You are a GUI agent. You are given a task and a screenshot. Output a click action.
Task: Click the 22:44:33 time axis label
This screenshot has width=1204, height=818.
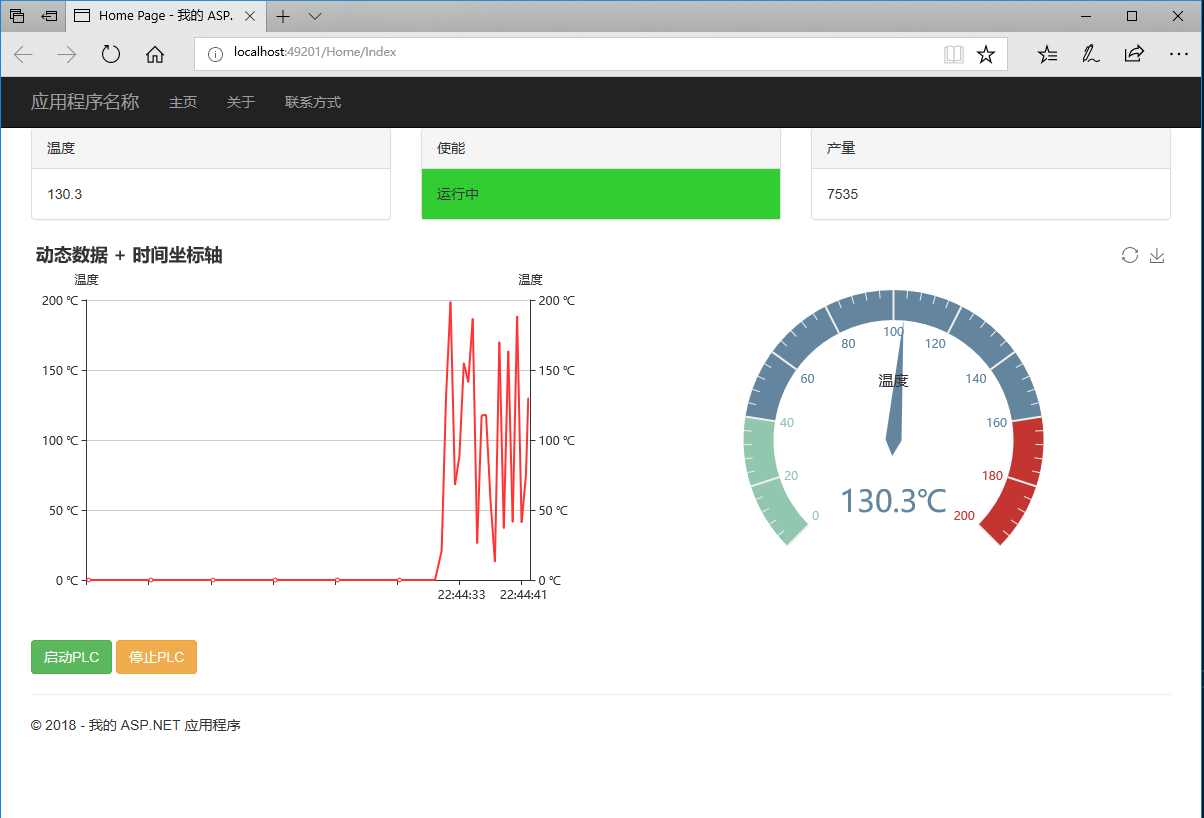tap(461, 595)
